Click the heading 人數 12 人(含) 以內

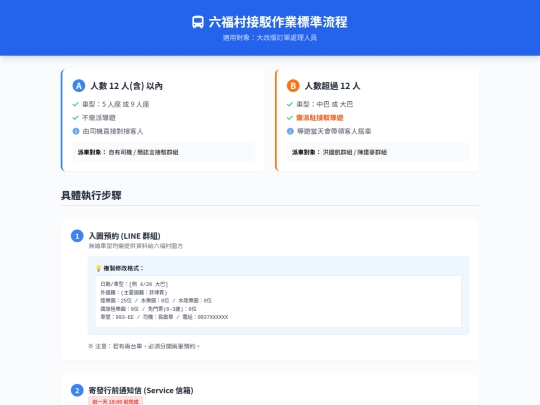pos(126,86)
